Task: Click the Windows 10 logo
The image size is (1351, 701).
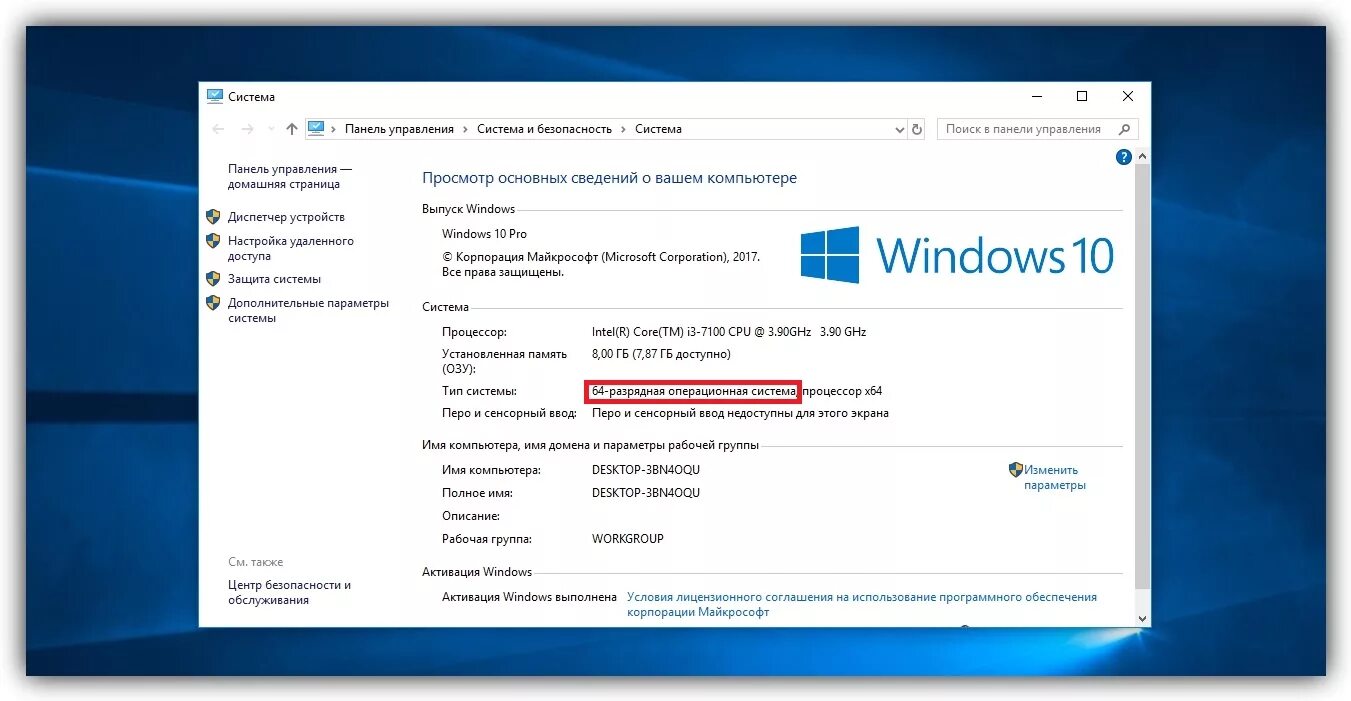Action: tap(957, 255)
